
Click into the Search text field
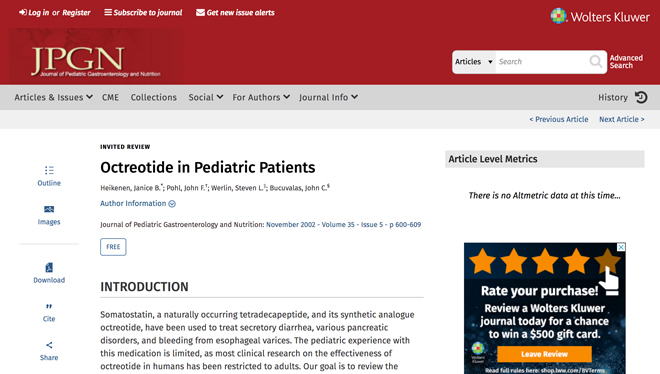543,62
